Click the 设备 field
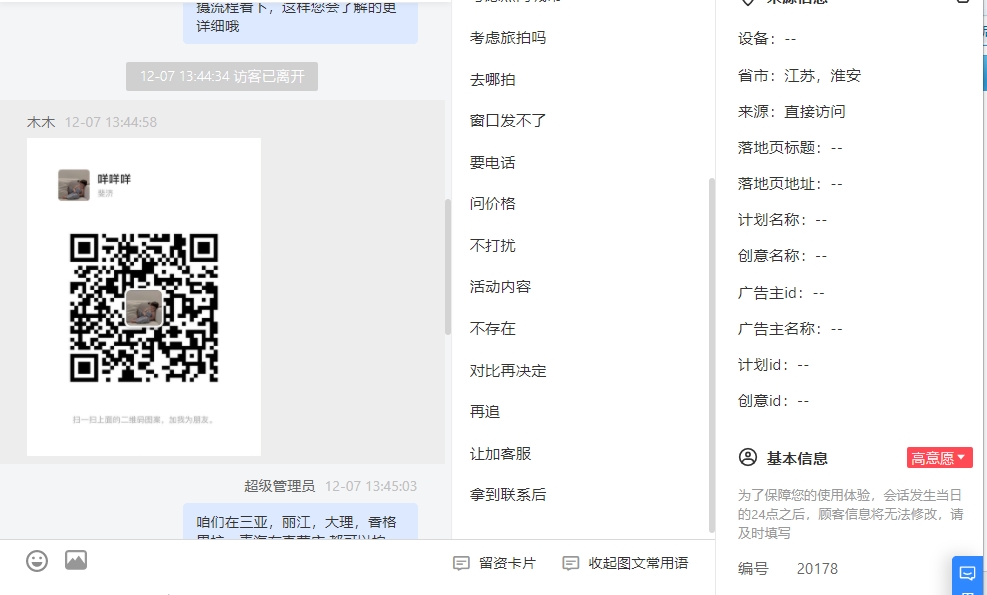 click(767, 38)
